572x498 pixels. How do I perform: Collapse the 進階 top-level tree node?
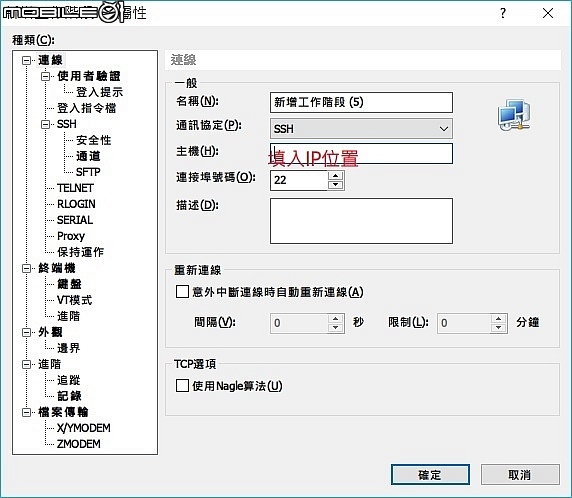coord(26,364)
